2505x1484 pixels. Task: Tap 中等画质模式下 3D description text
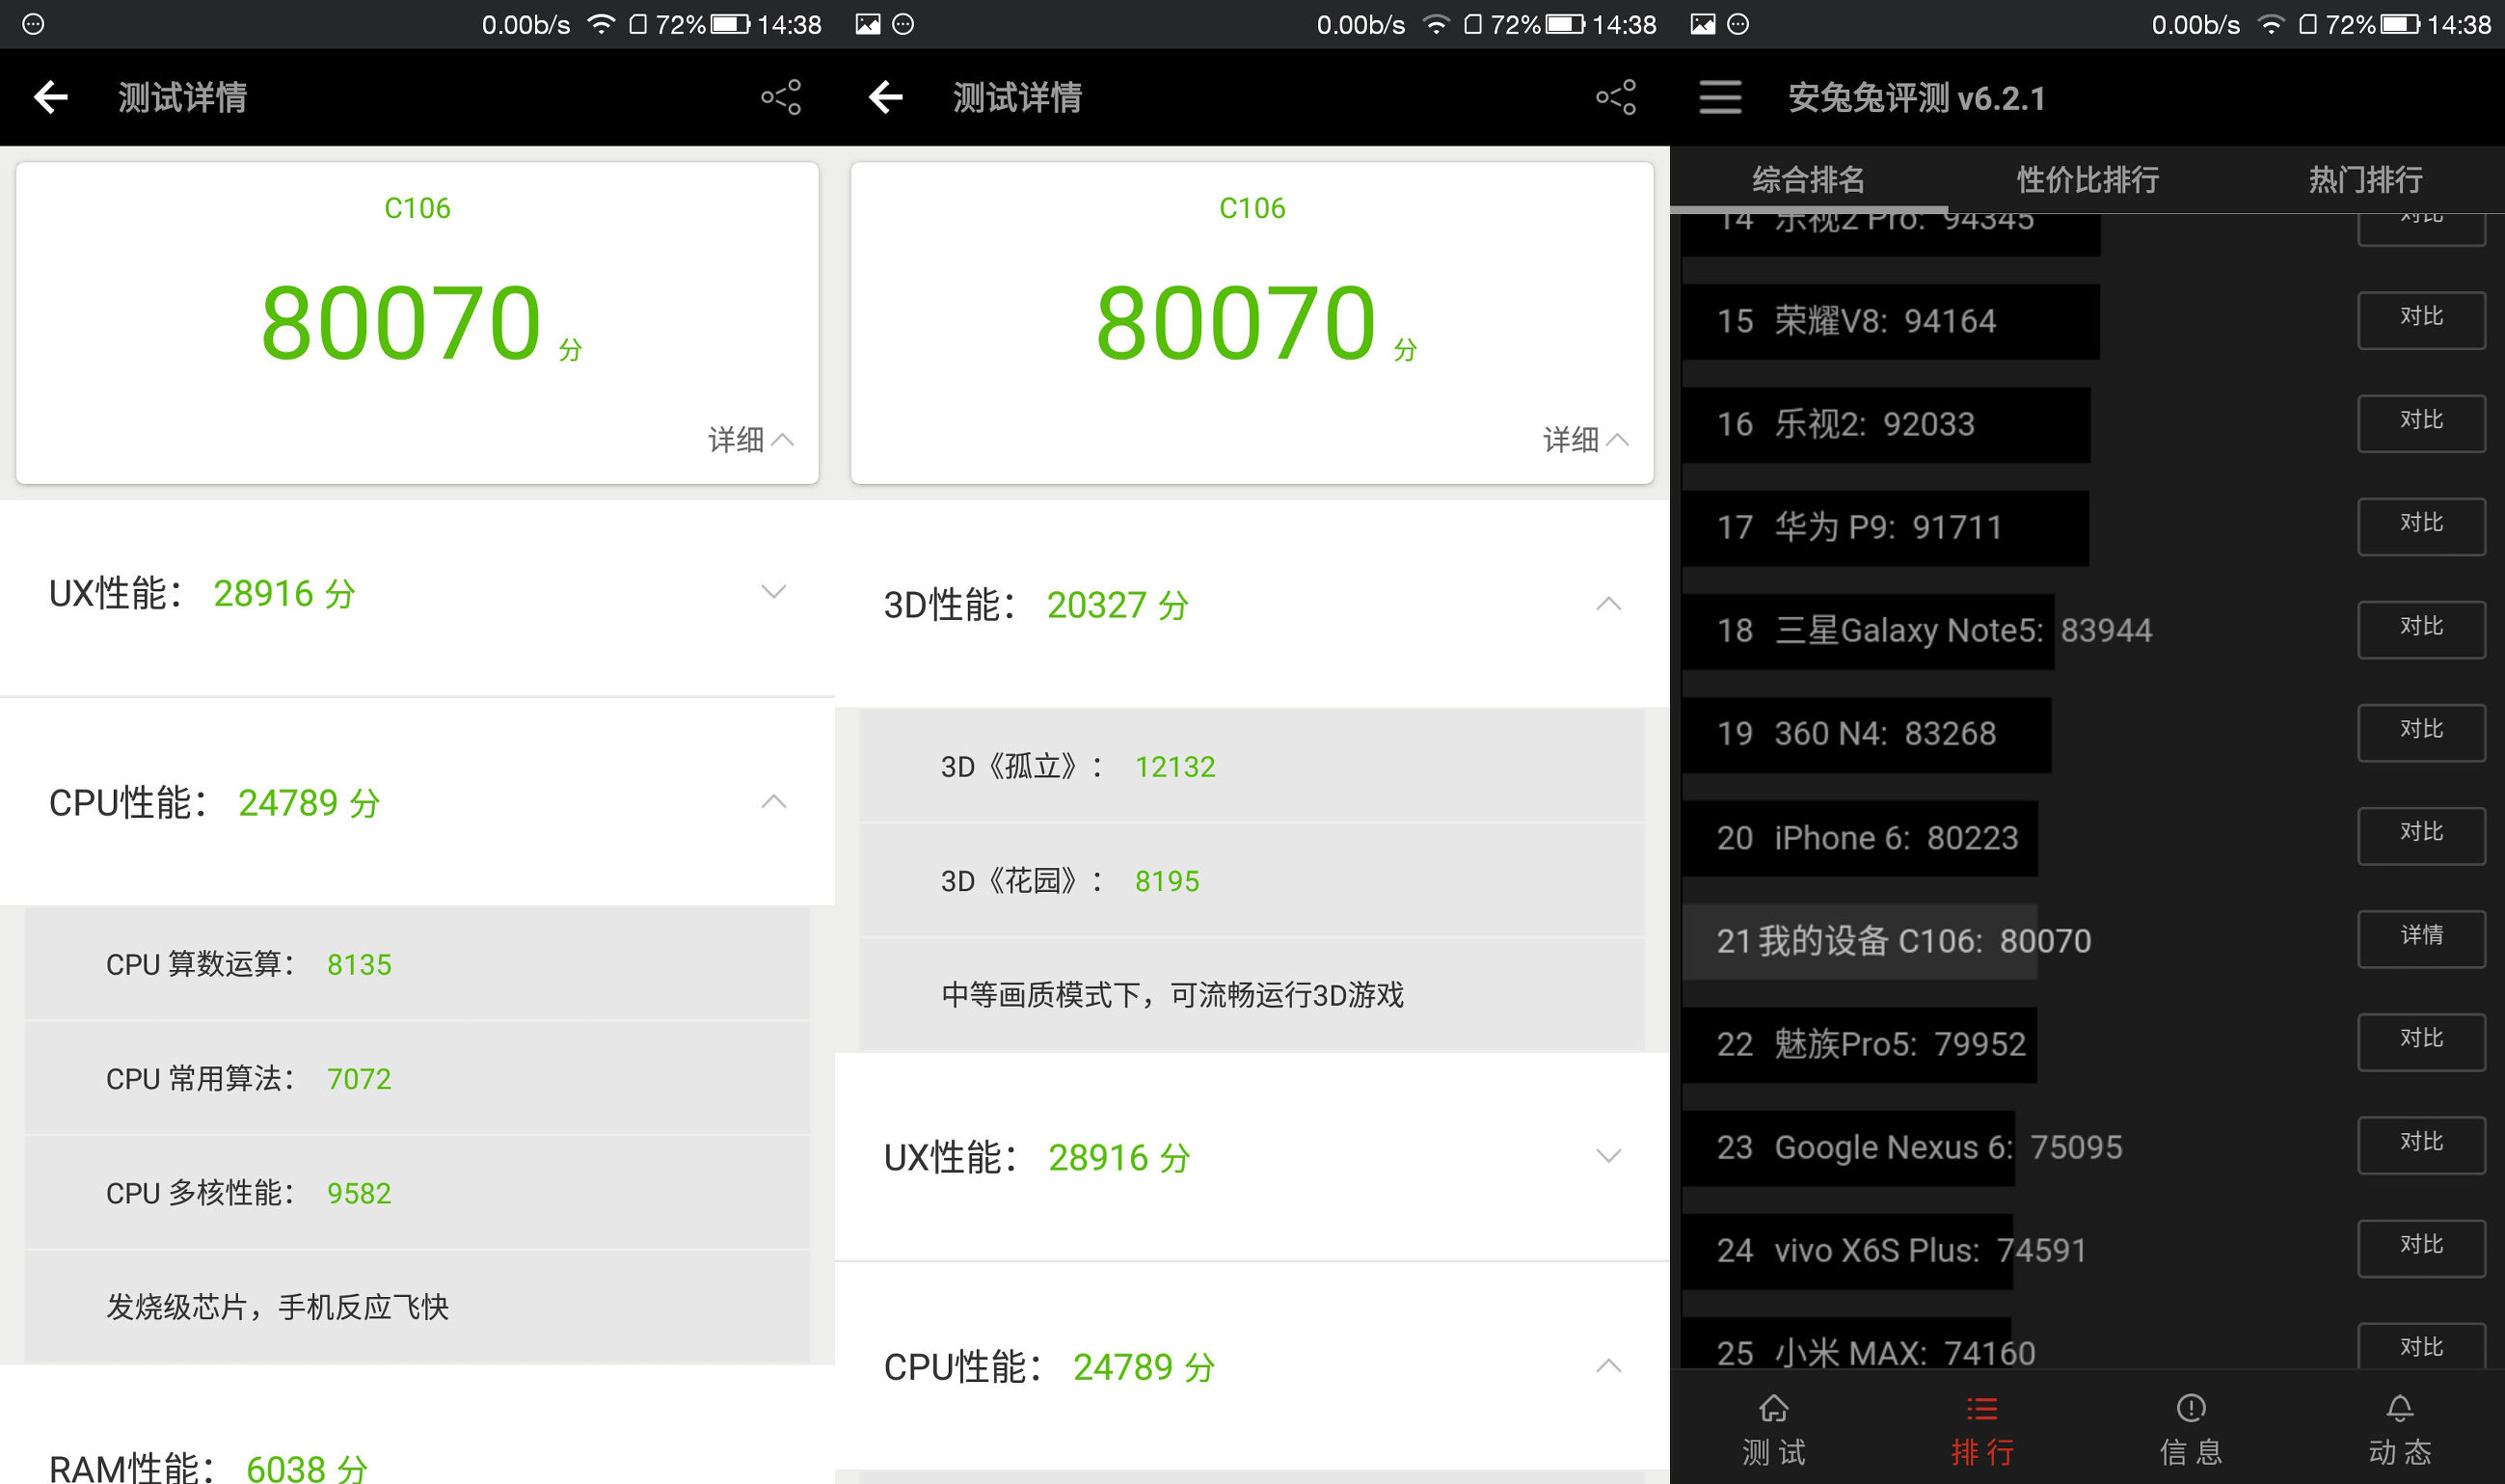pos(1172,994)
